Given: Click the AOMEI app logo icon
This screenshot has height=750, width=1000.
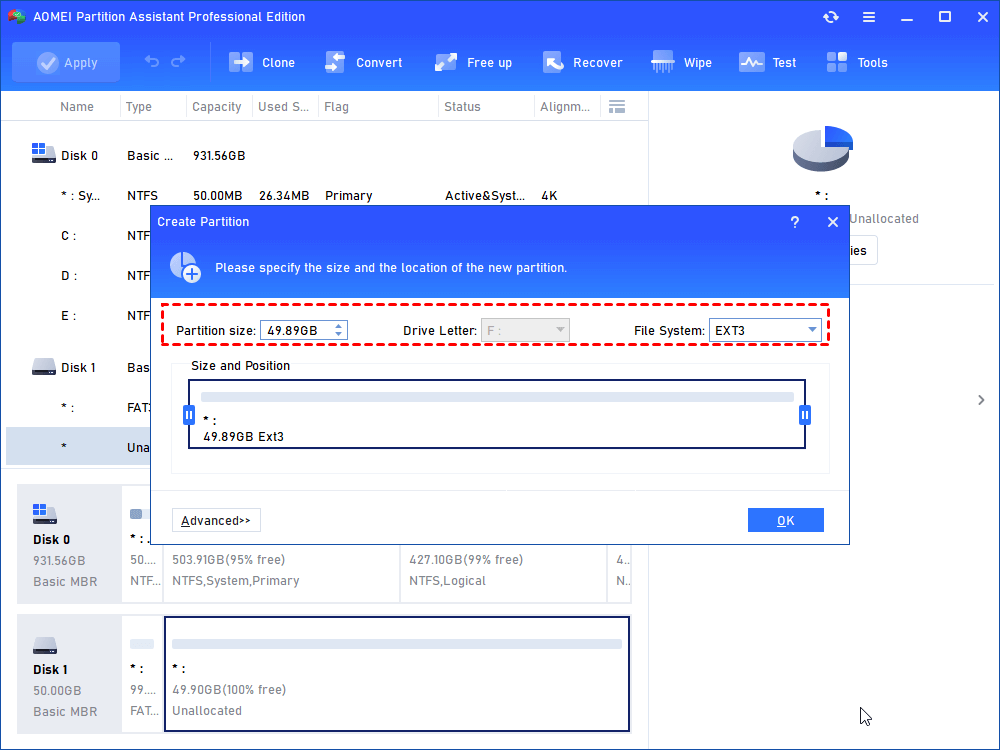Looking at the screenshot, I should pos(17,17).
